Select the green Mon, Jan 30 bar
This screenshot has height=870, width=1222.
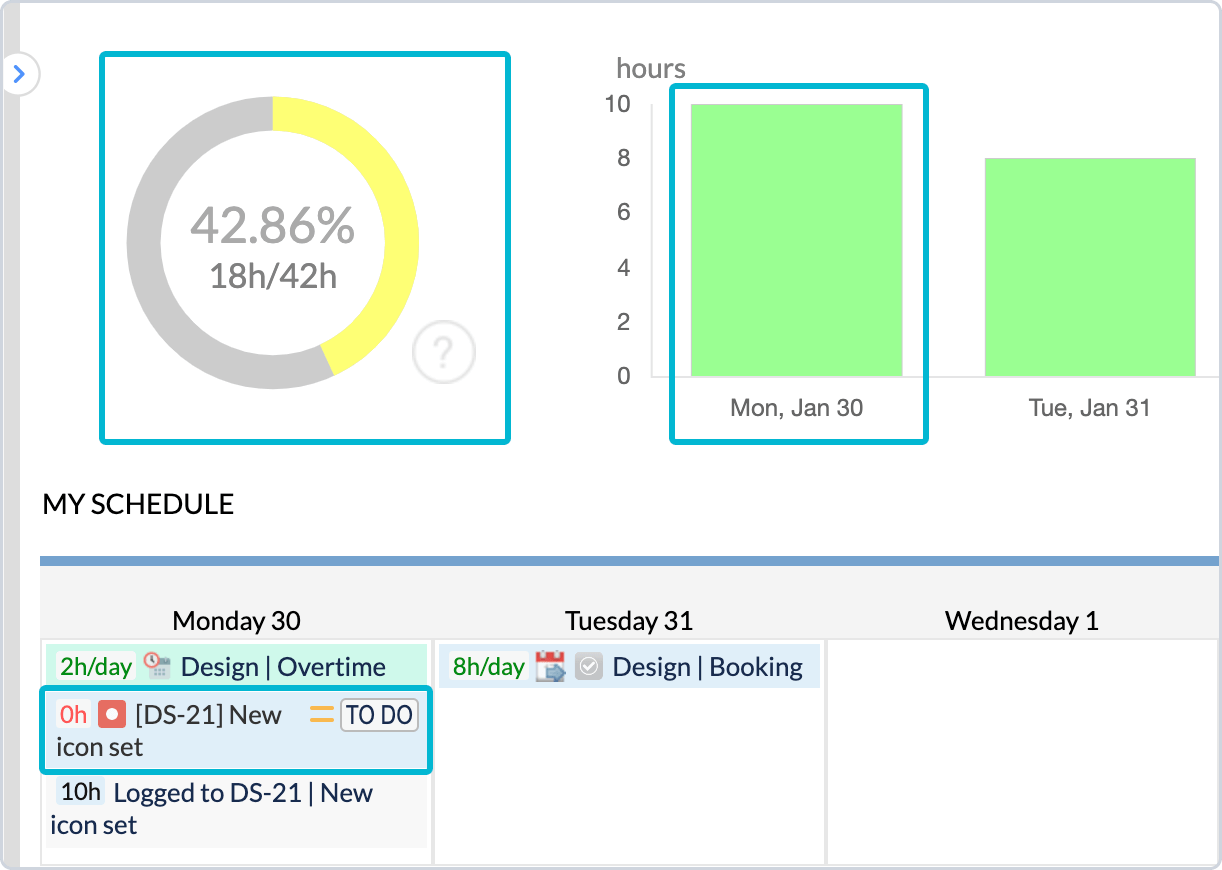point(796,240)
